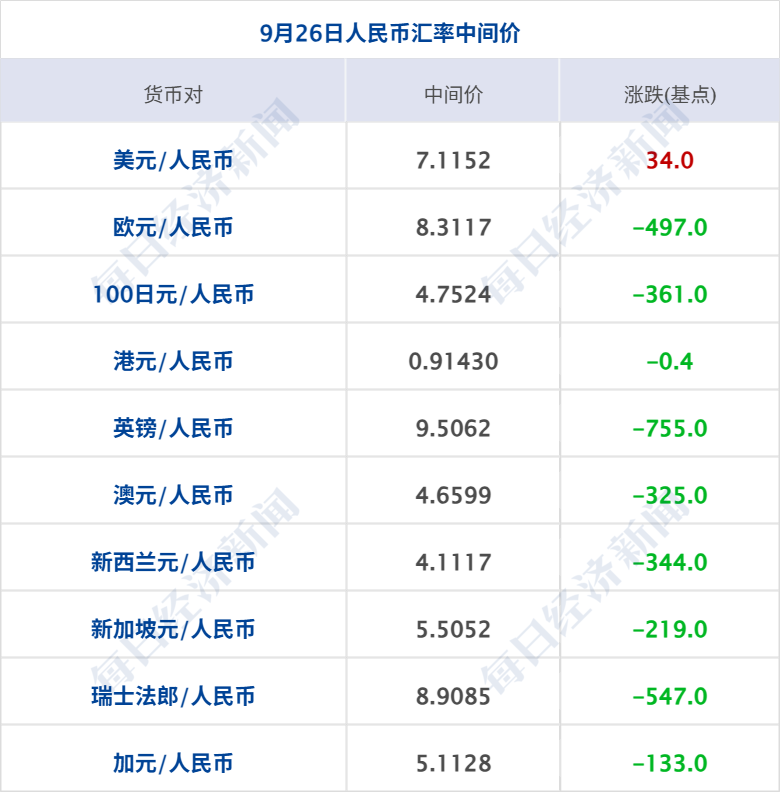The height and width of the screenshot is (792, 780).
Task: Click the Euro midpoint value 8.3117
Action: coord(453,227)
